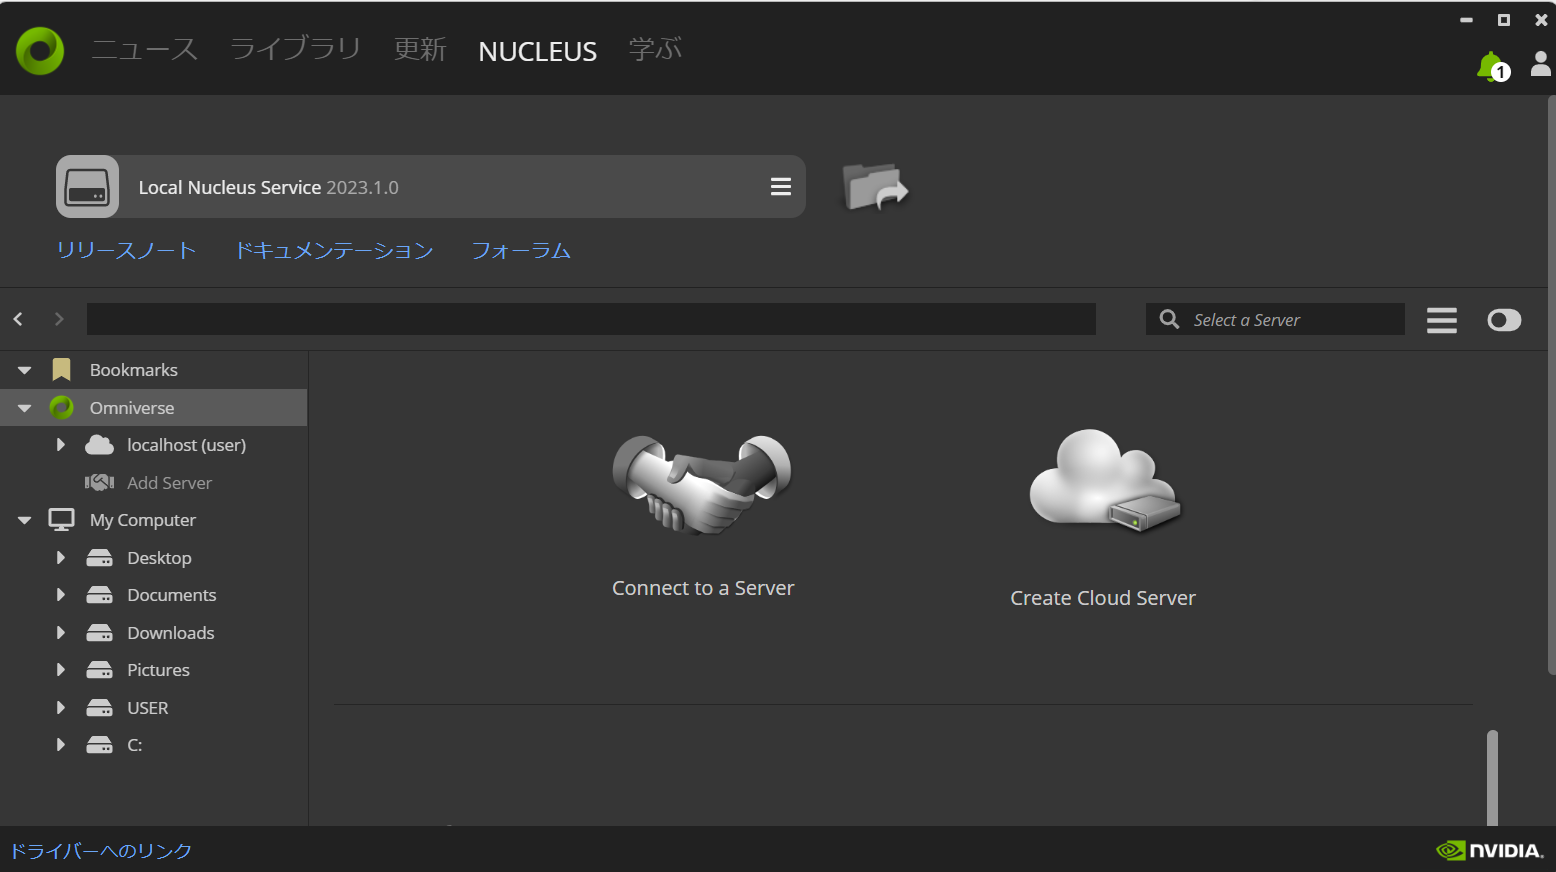Open the 学ぶ tab
The image size is (1556, 872).
pos(655,49)
